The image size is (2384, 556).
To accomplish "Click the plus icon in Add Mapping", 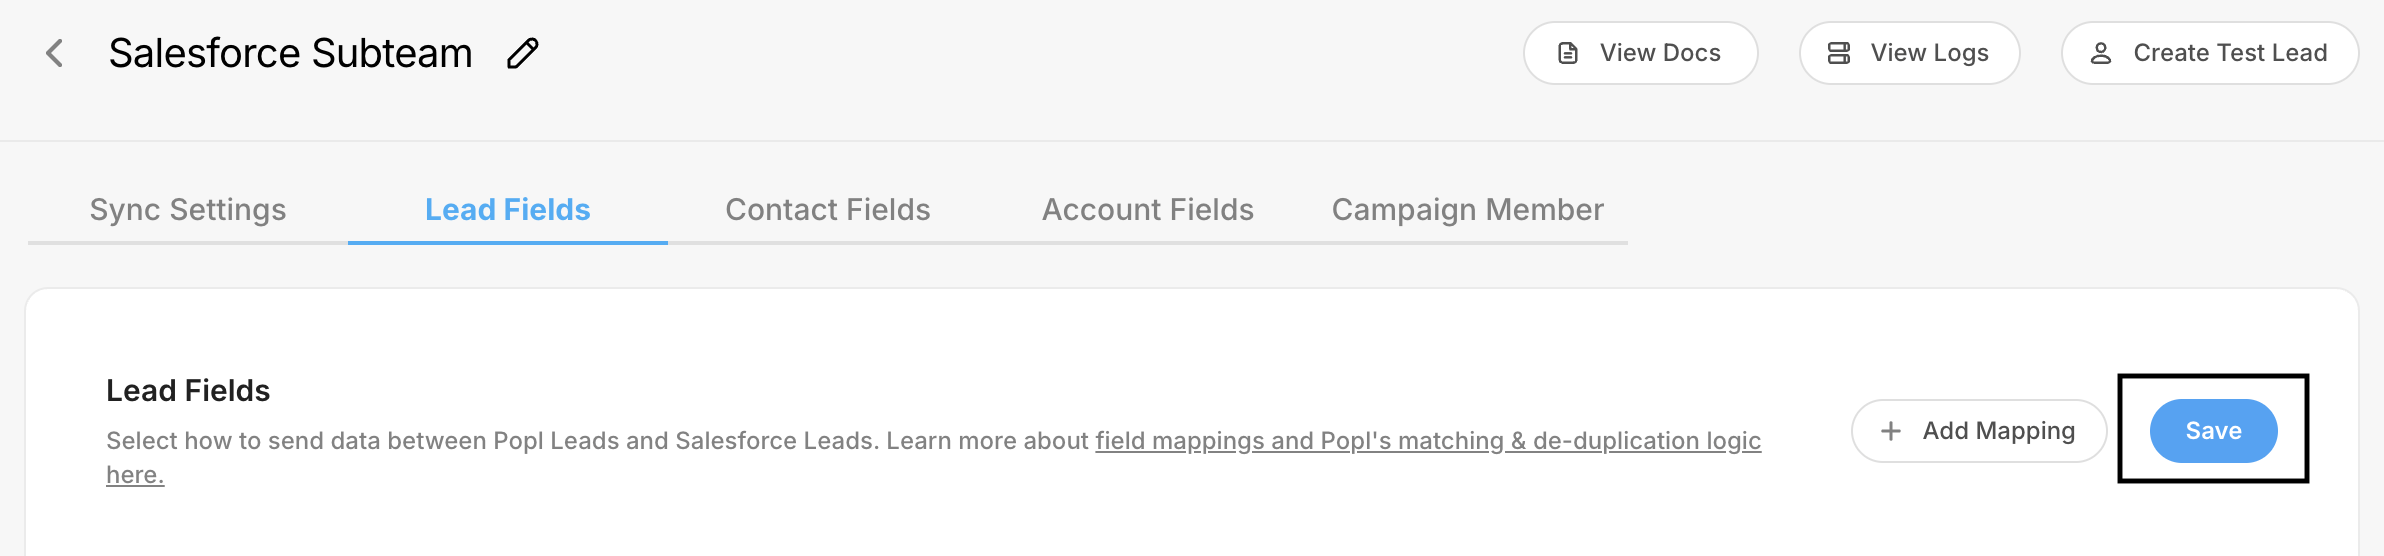I will [1891, 431].
